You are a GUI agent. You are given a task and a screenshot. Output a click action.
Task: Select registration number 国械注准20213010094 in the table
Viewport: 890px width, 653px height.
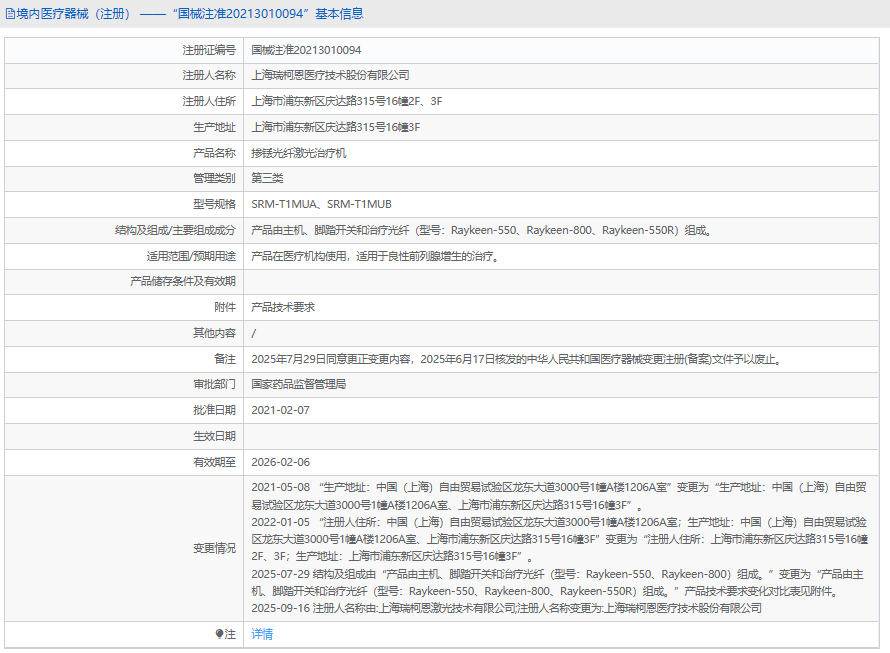coord(306,50)
